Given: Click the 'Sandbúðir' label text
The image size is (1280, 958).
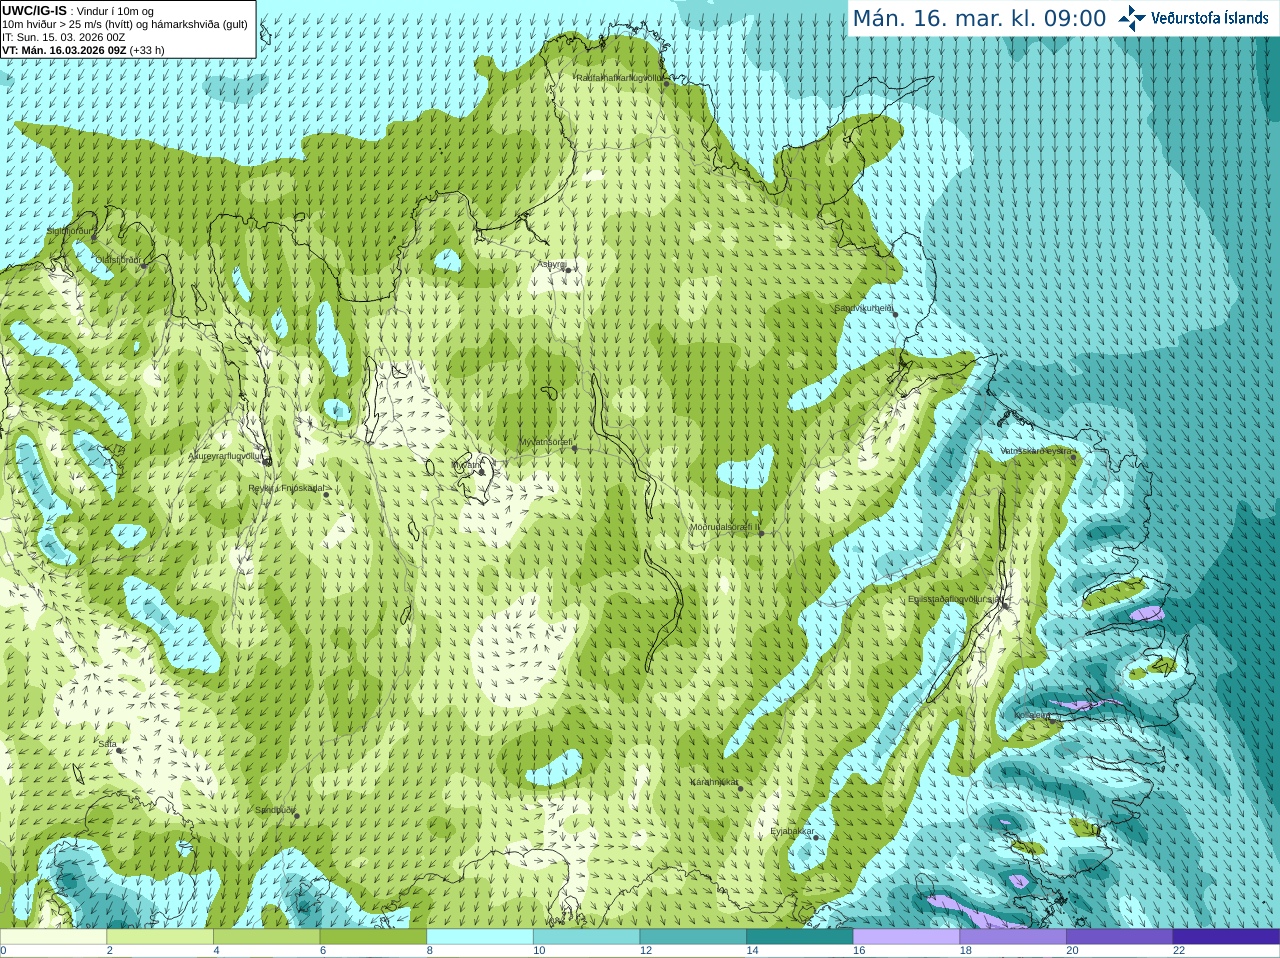Looking at the screenshot, I should (275, 810).
